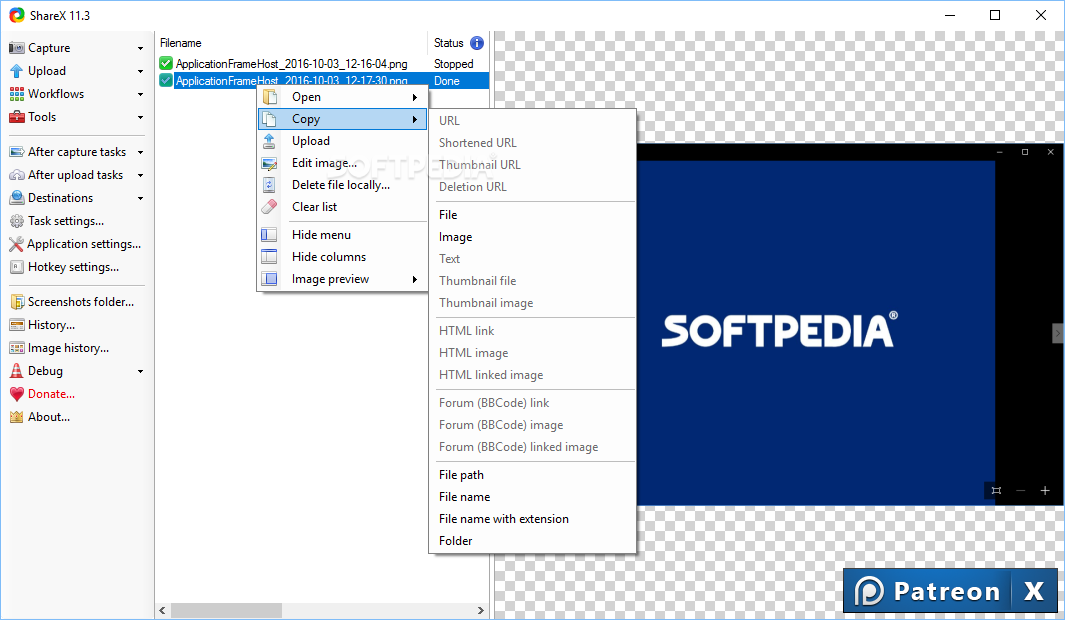The height and width of the screenshot is (620, 1065).
Task: Click the After capture tasks icon
Action: click(16, 152)
